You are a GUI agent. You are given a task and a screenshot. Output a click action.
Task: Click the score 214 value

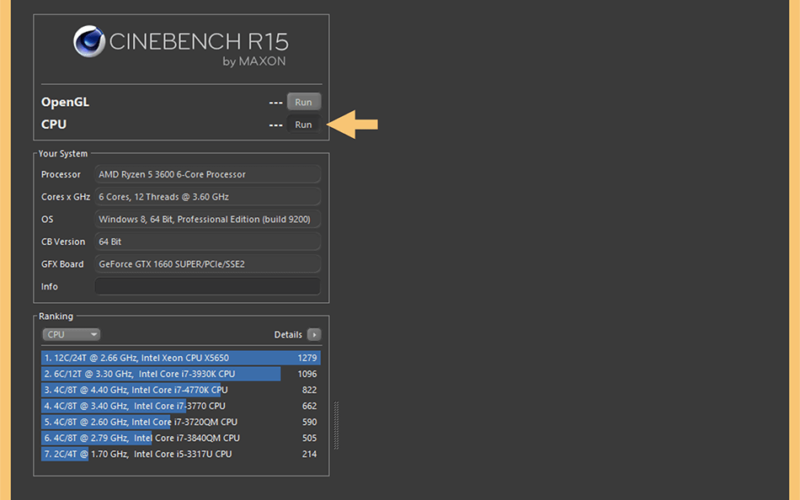tap(309, 454)
